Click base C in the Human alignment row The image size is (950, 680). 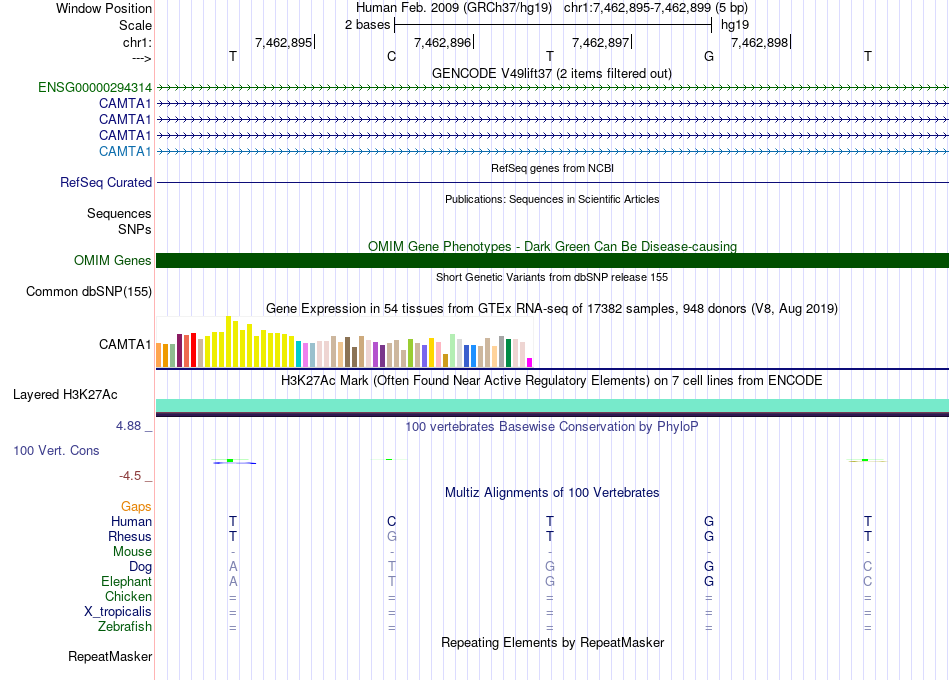click(391, 521)
